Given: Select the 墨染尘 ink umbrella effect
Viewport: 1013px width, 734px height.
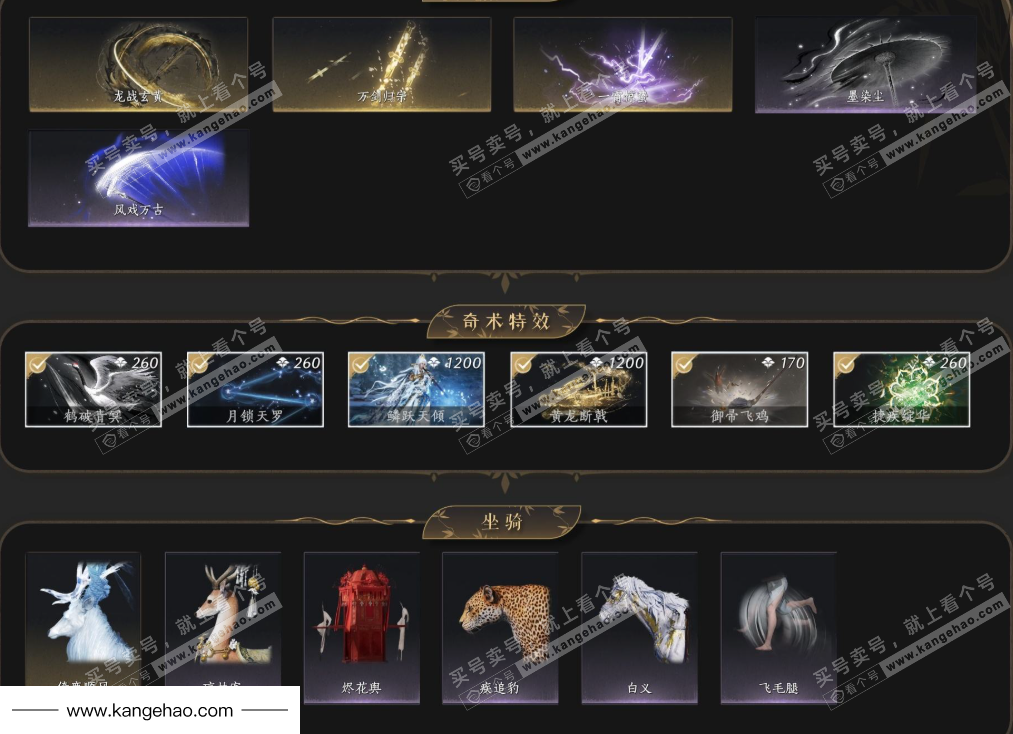Looking at the screenshot, I should tap(865, 64).
